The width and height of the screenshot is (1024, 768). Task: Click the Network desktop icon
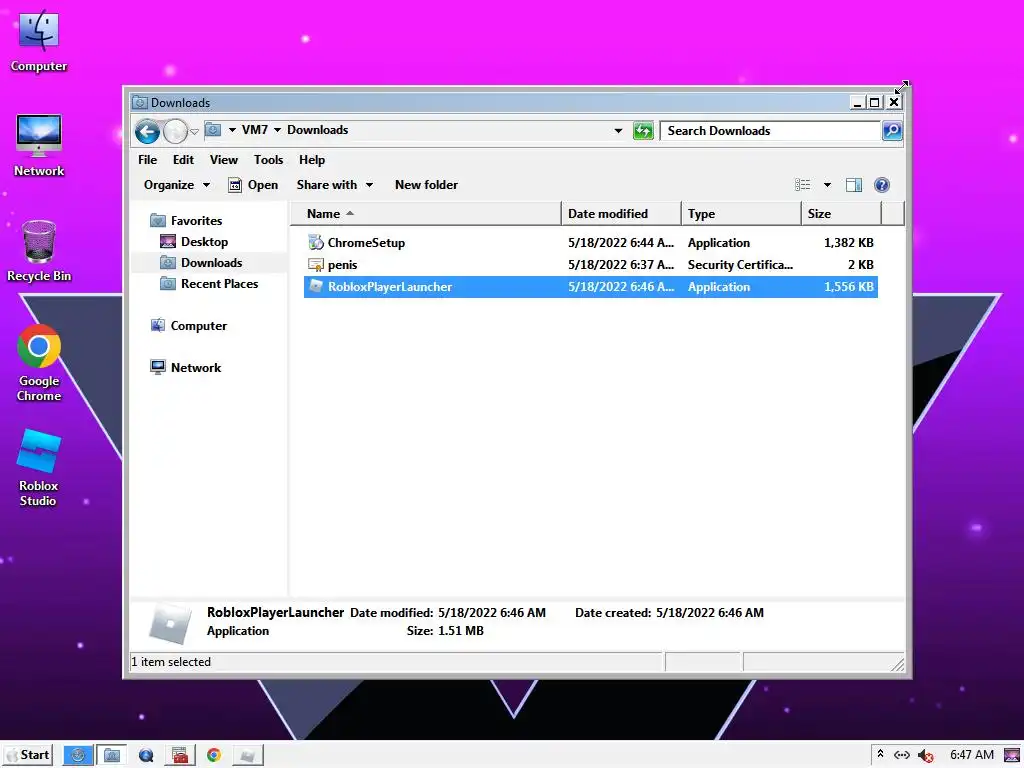[39, 145]
